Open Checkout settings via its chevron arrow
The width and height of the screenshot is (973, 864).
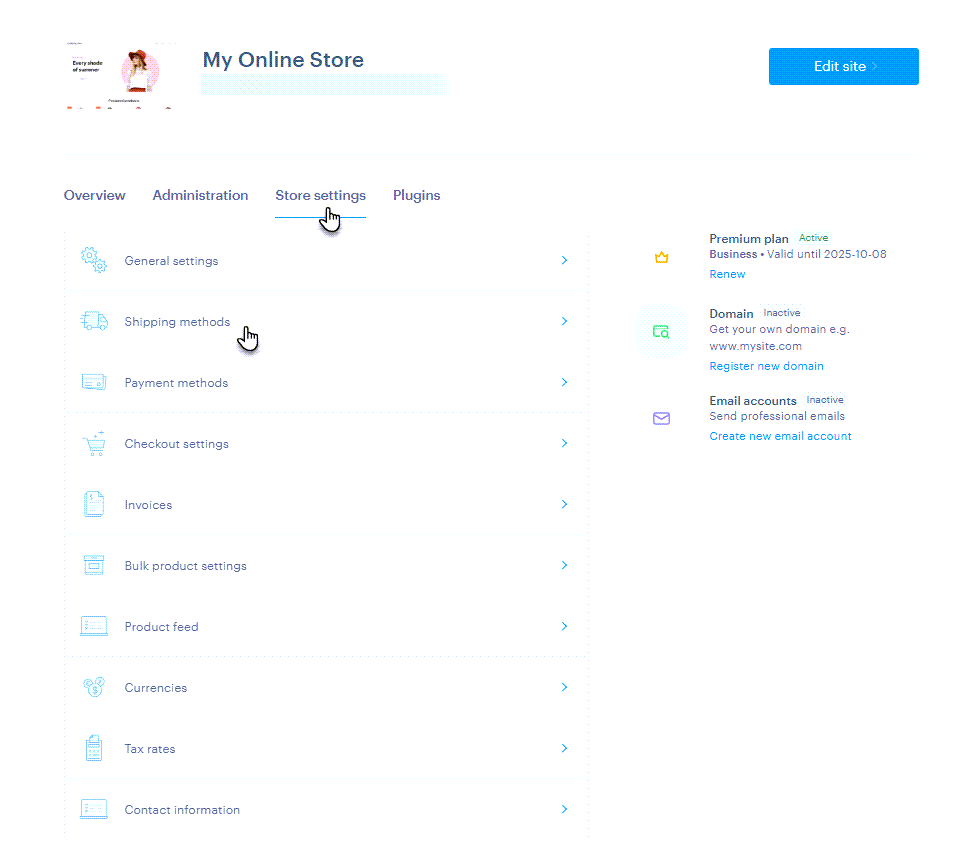[x=564, y=443]
